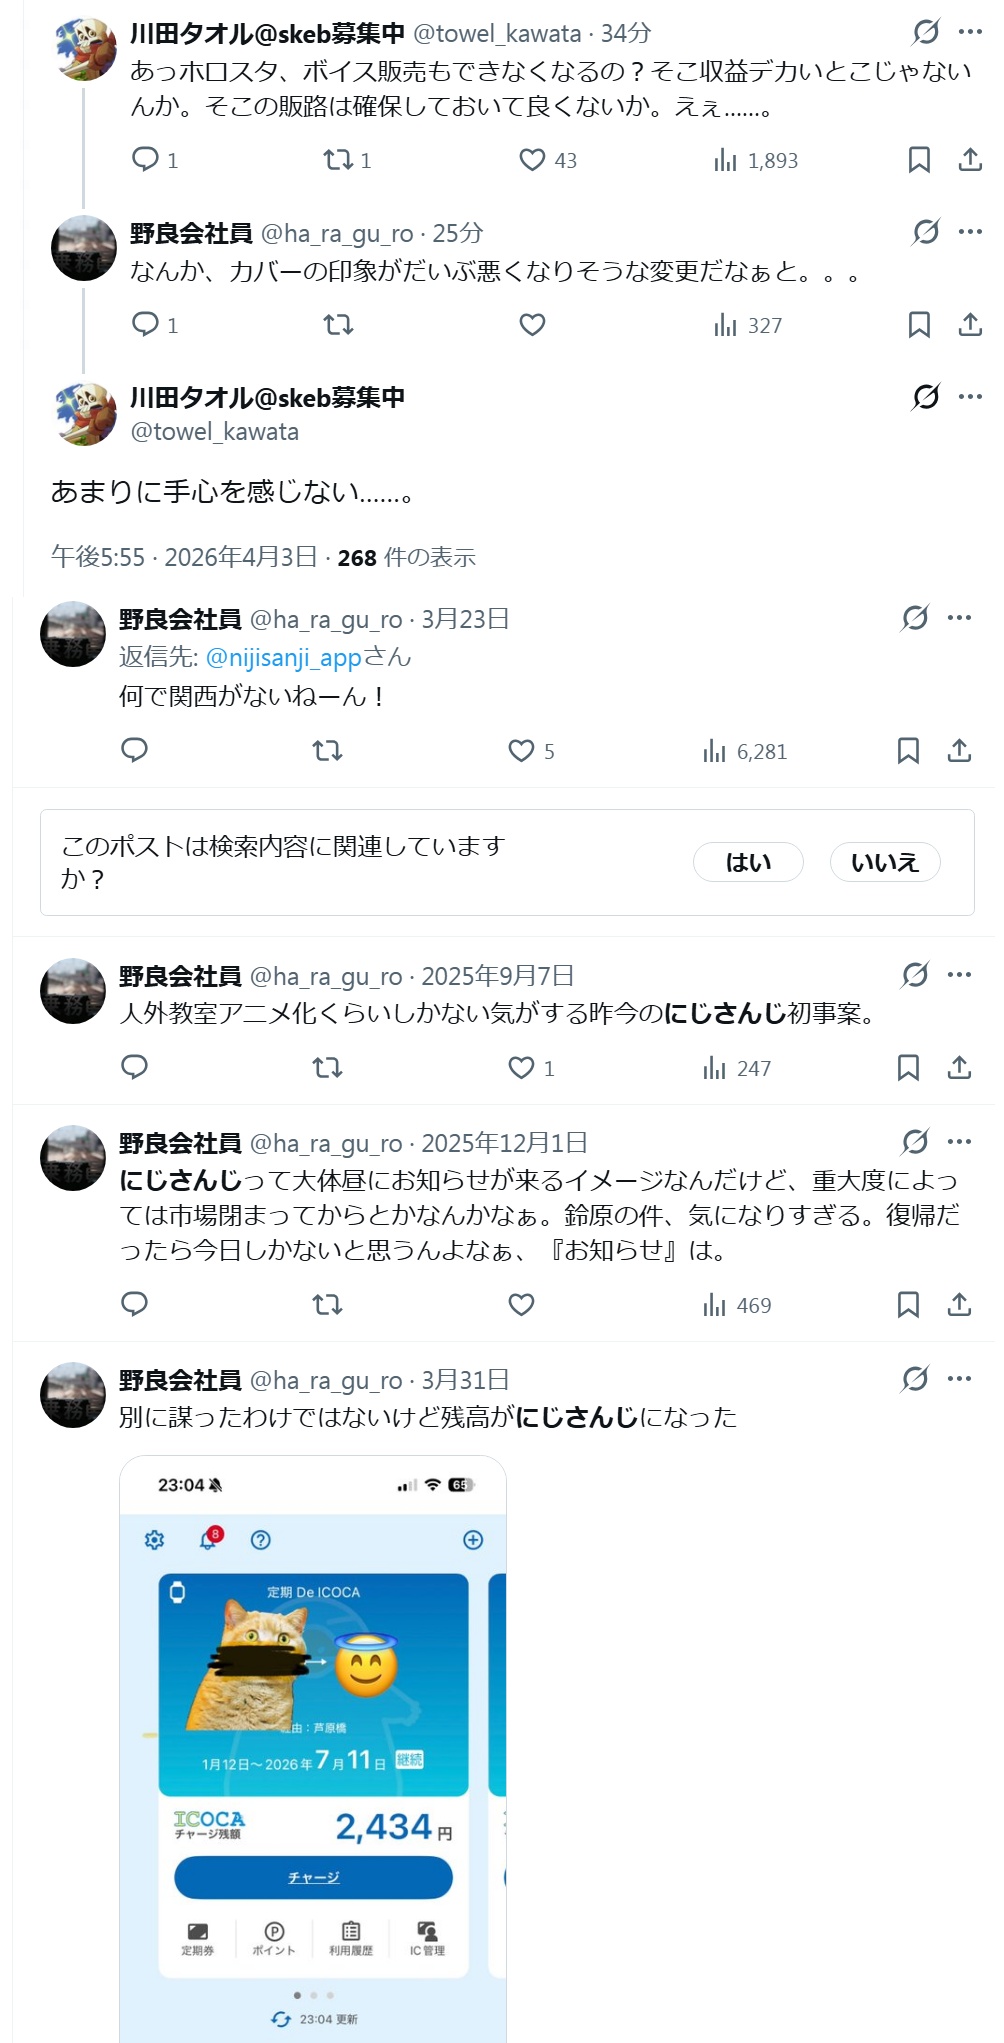Bookmark the カバーの印象 reply post

[919, 325]
